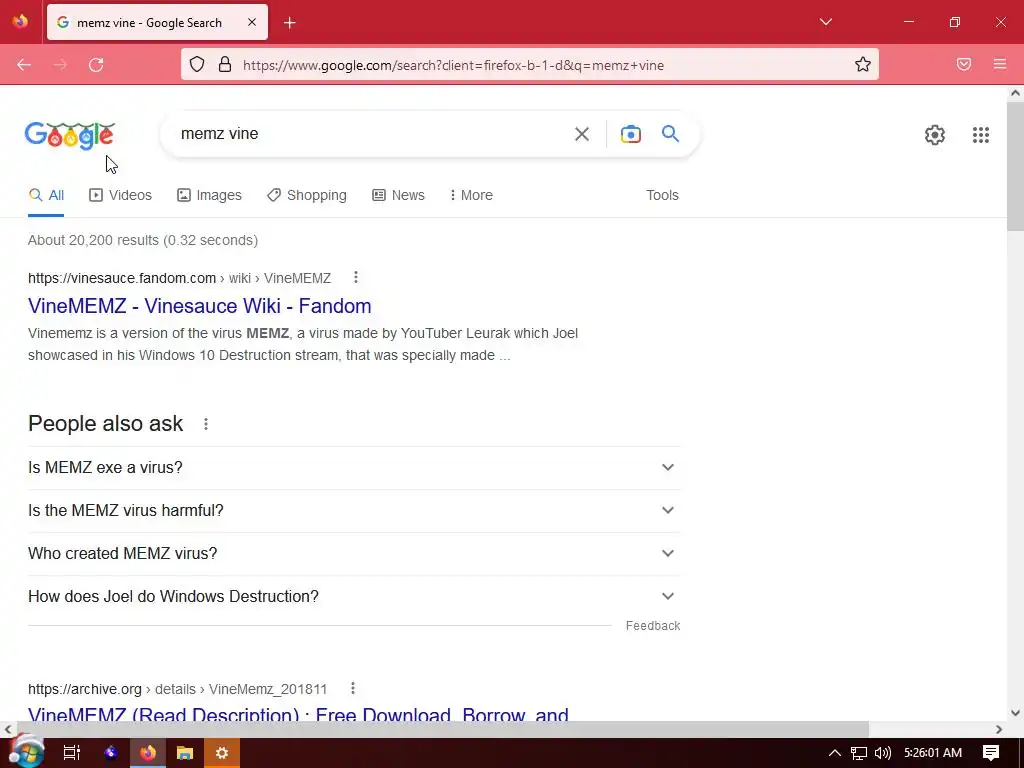Click the Firefox icon left of the tab strip

[x=20, y=22]
